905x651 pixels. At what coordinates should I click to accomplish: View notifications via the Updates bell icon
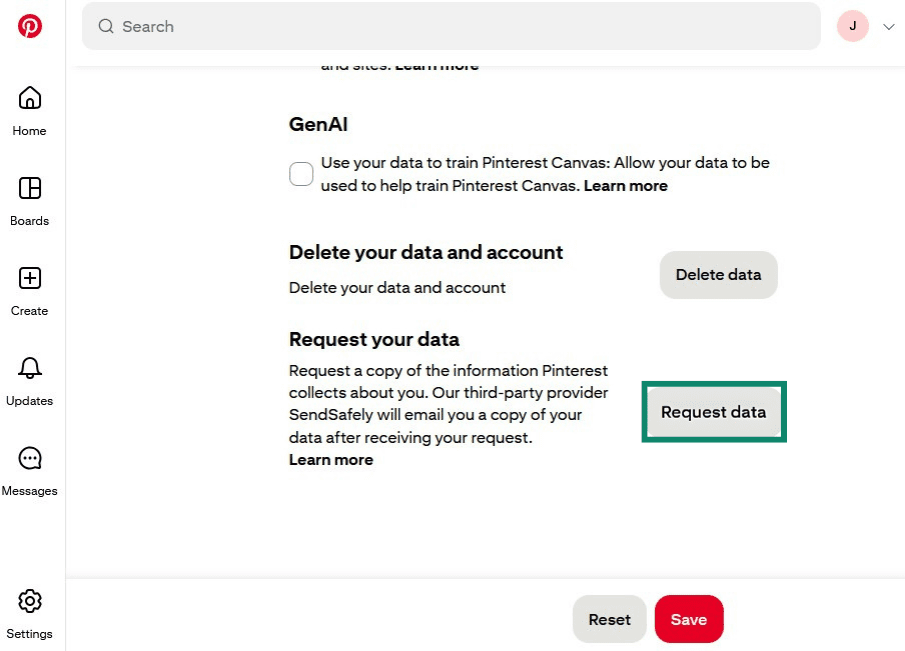(29, 370)
